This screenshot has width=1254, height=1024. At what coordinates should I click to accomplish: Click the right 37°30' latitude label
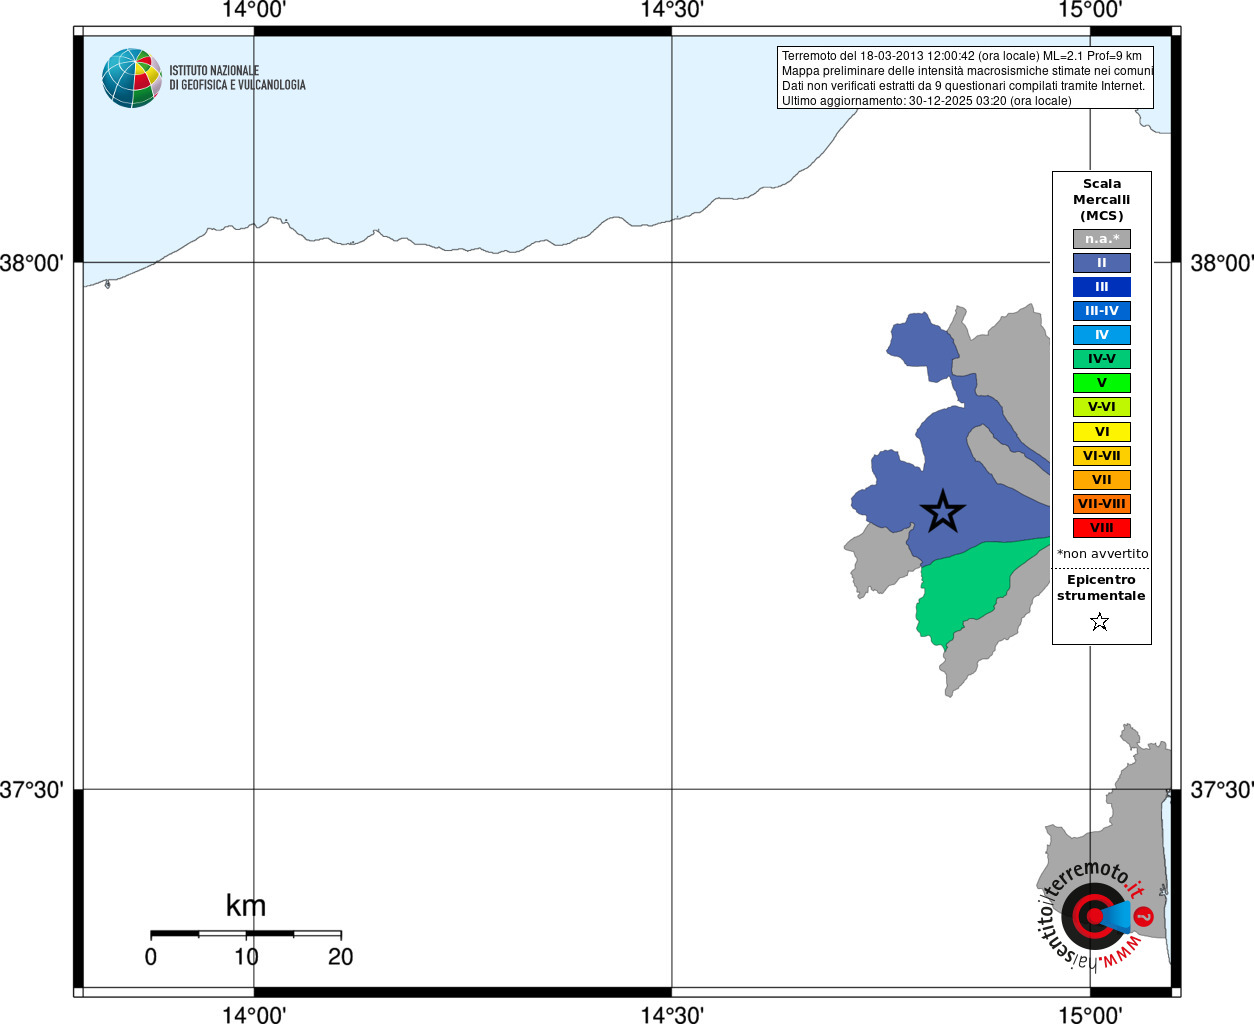click(x=1221, y=790)
